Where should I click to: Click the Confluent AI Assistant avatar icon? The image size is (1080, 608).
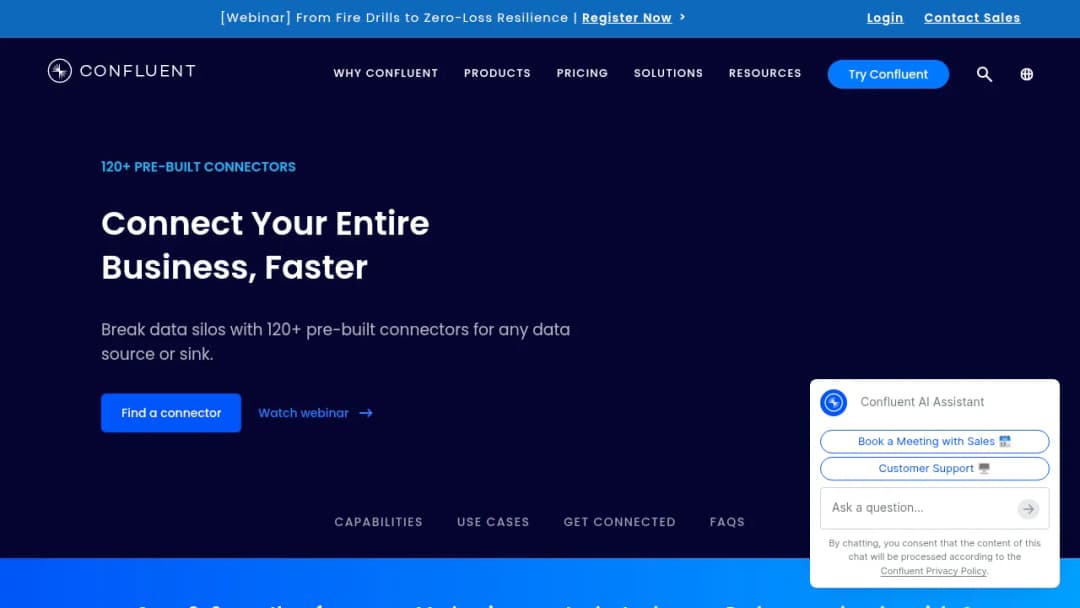click(x=833, y=403)
